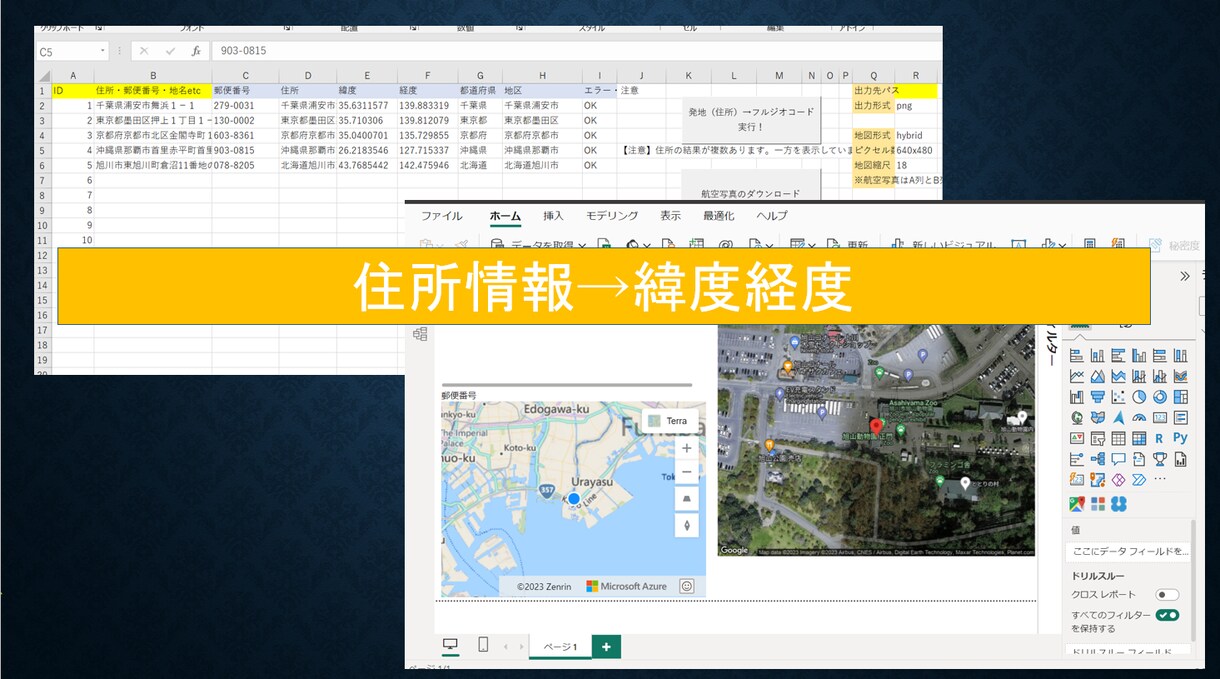Choose the R script visual icon

tap(1160, 438)
